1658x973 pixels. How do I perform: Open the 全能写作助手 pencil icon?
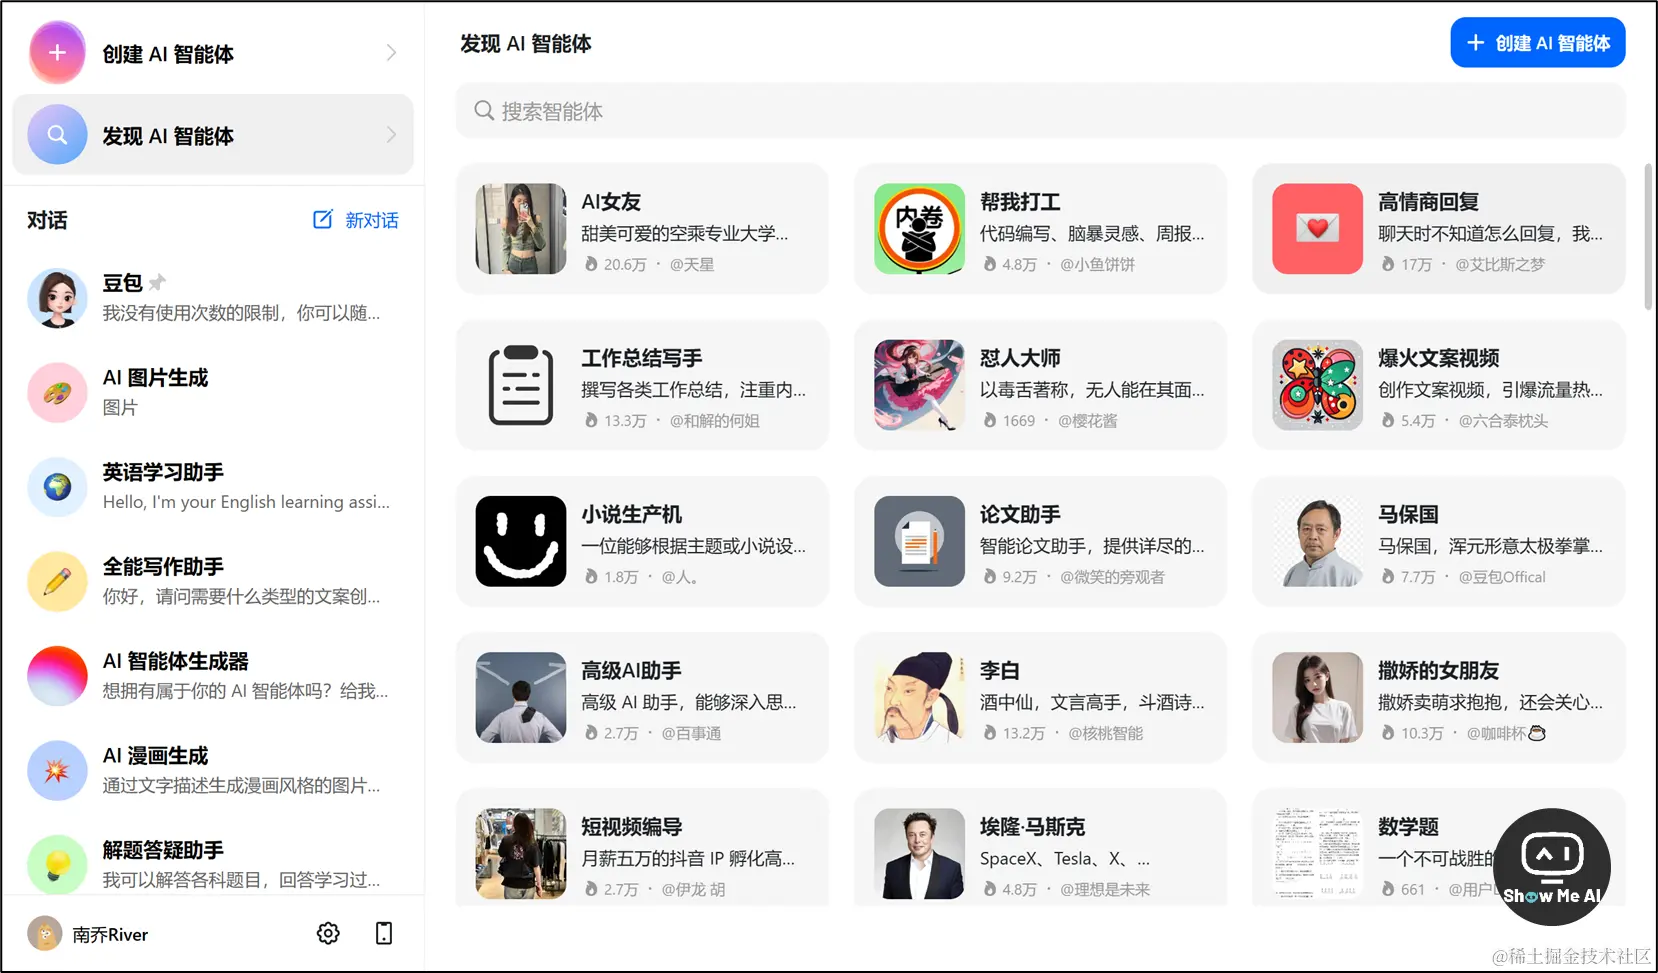(57, 581)
